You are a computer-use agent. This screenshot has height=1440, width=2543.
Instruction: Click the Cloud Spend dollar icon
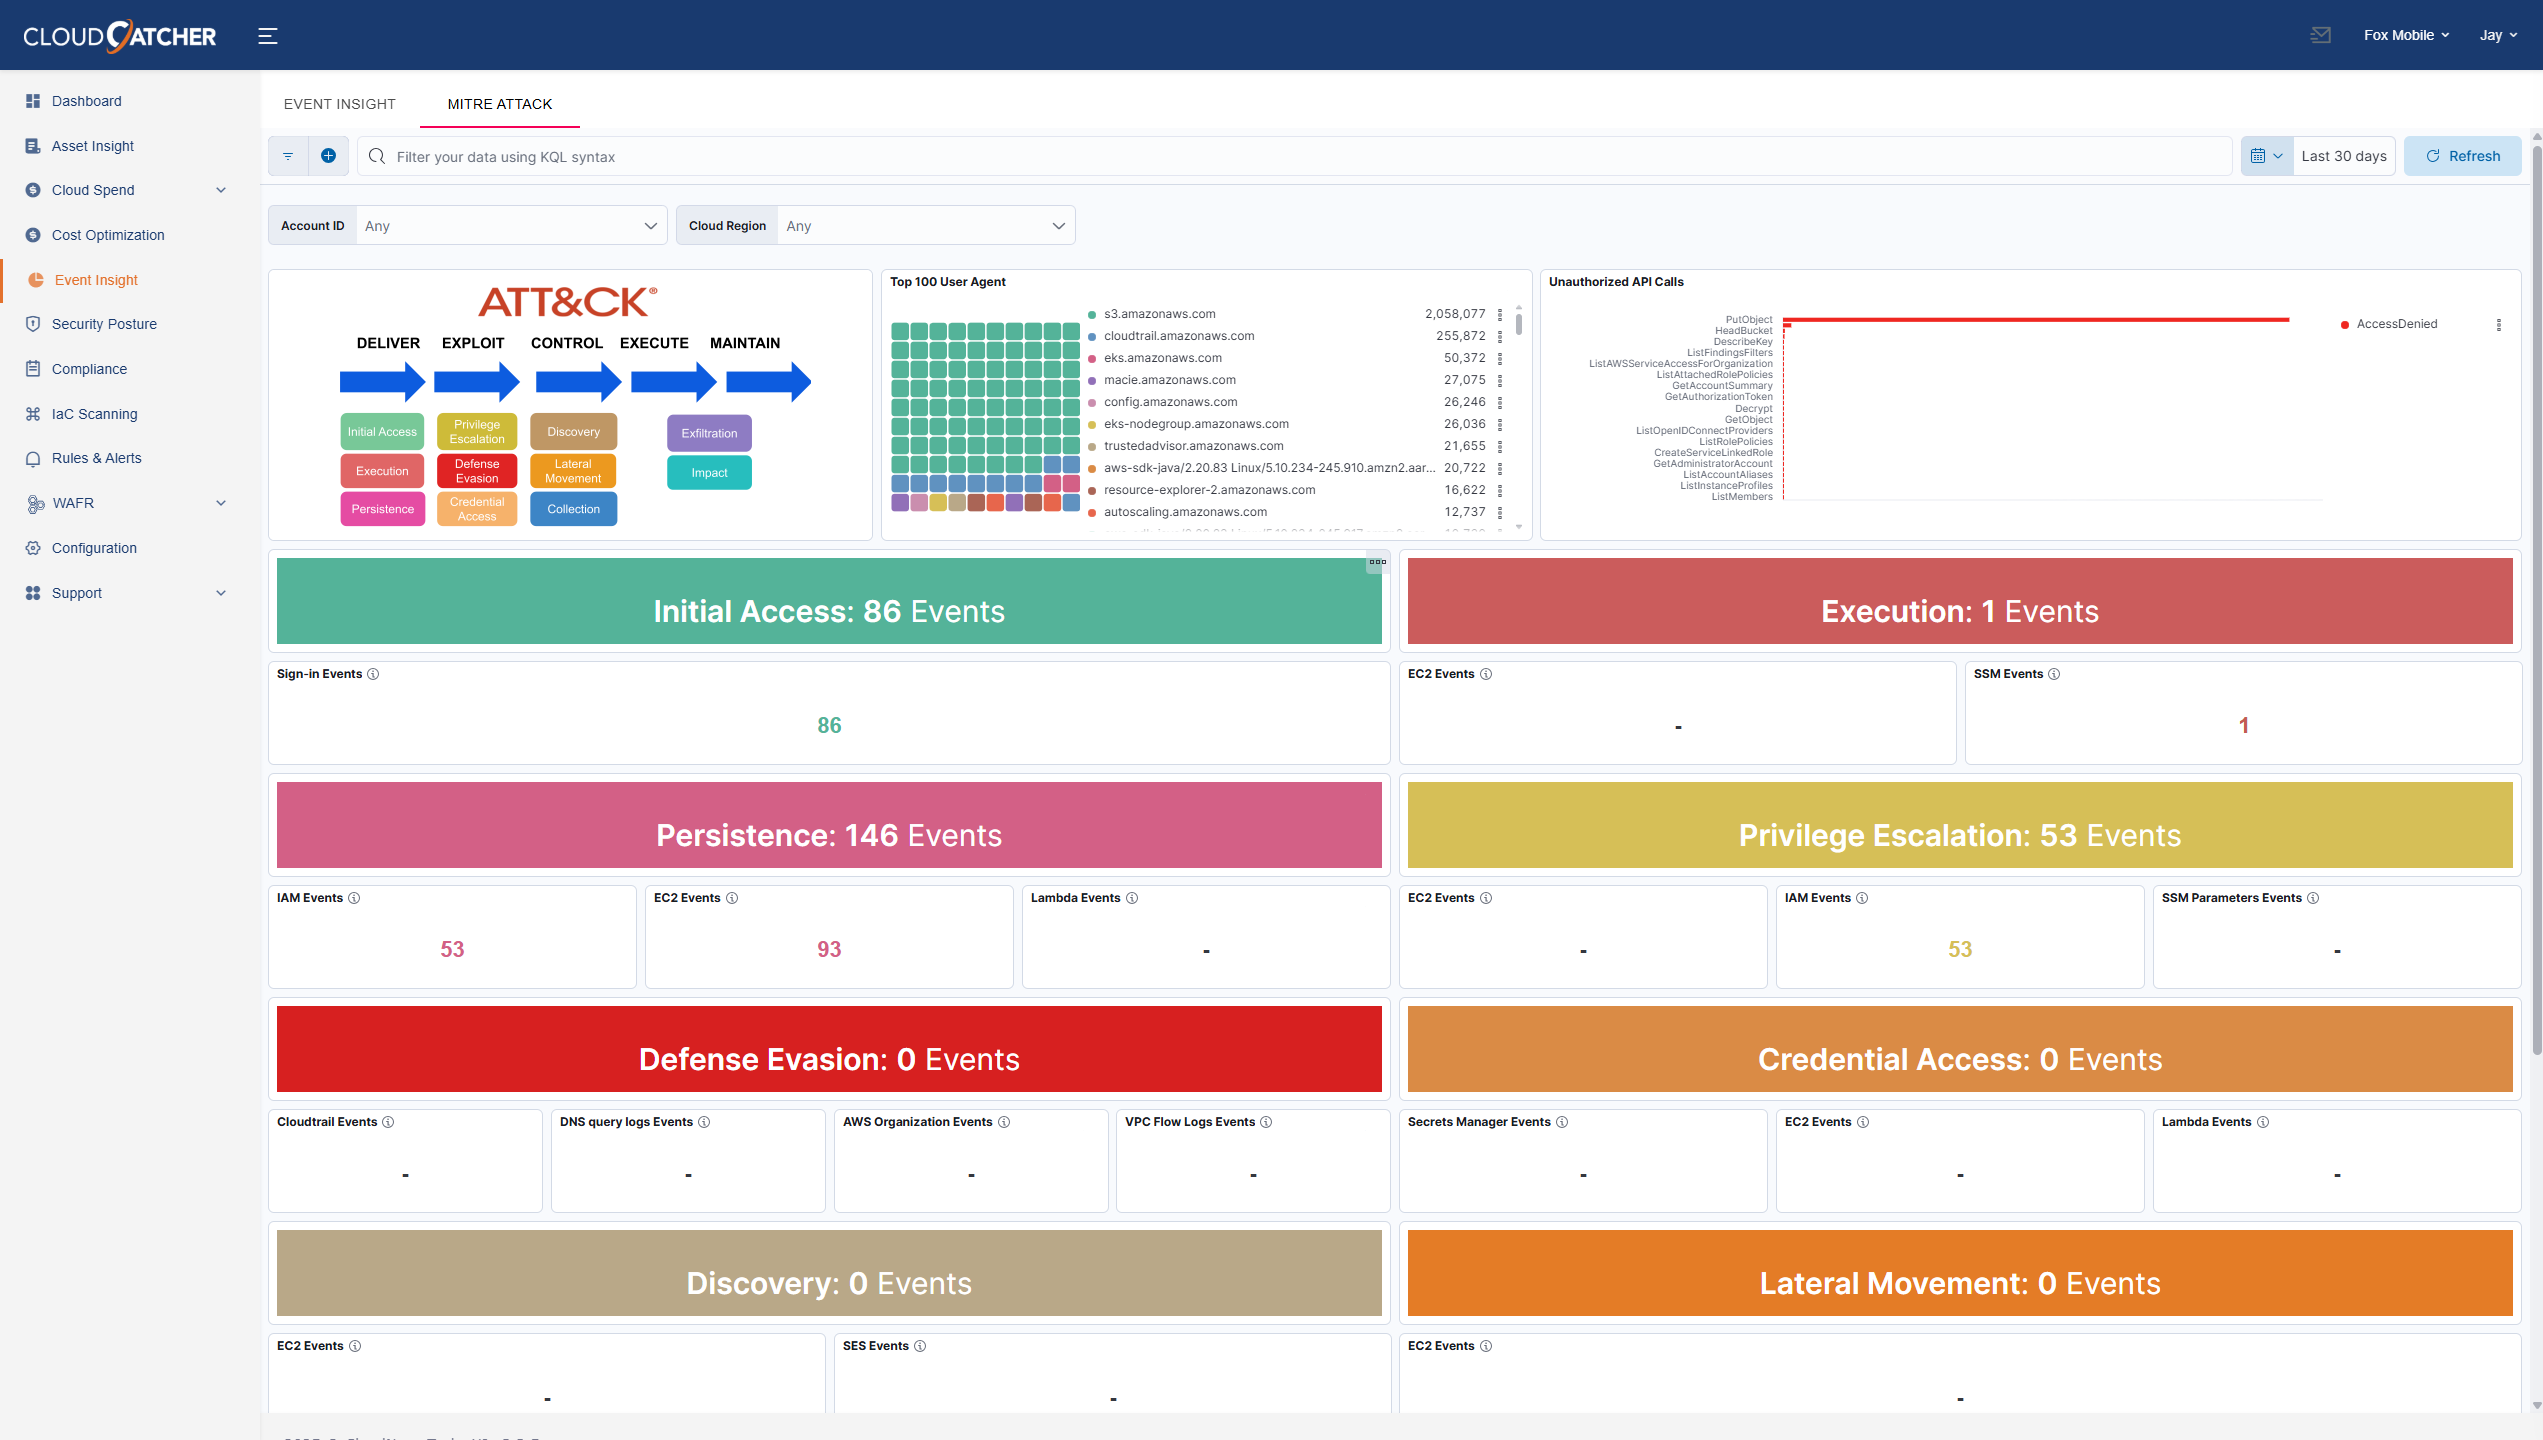click(x=33, y=190)
